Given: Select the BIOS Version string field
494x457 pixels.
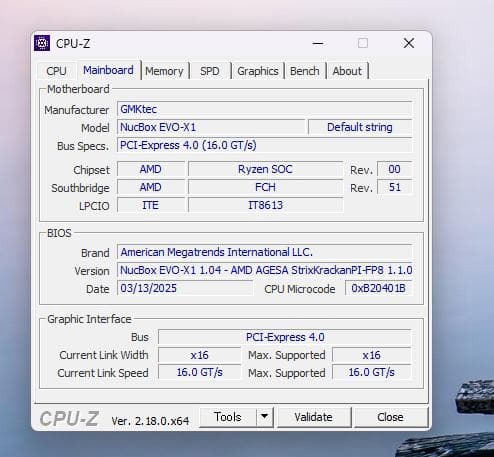Looking at the screenshot, I should 265,270.
